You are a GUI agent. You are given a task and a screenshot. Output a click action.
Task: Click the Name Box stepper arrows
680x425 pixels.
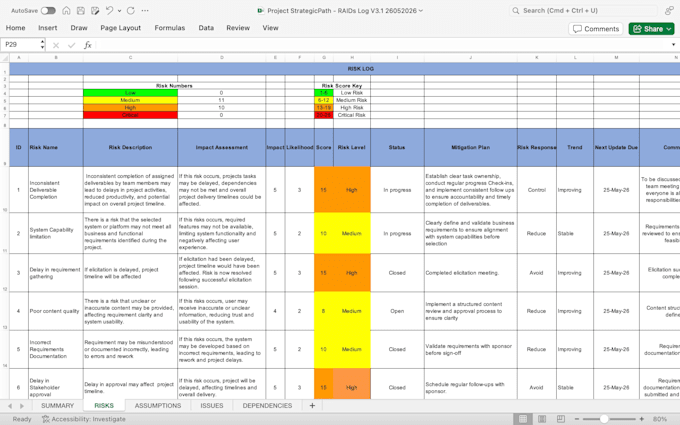tap(42, 44)
